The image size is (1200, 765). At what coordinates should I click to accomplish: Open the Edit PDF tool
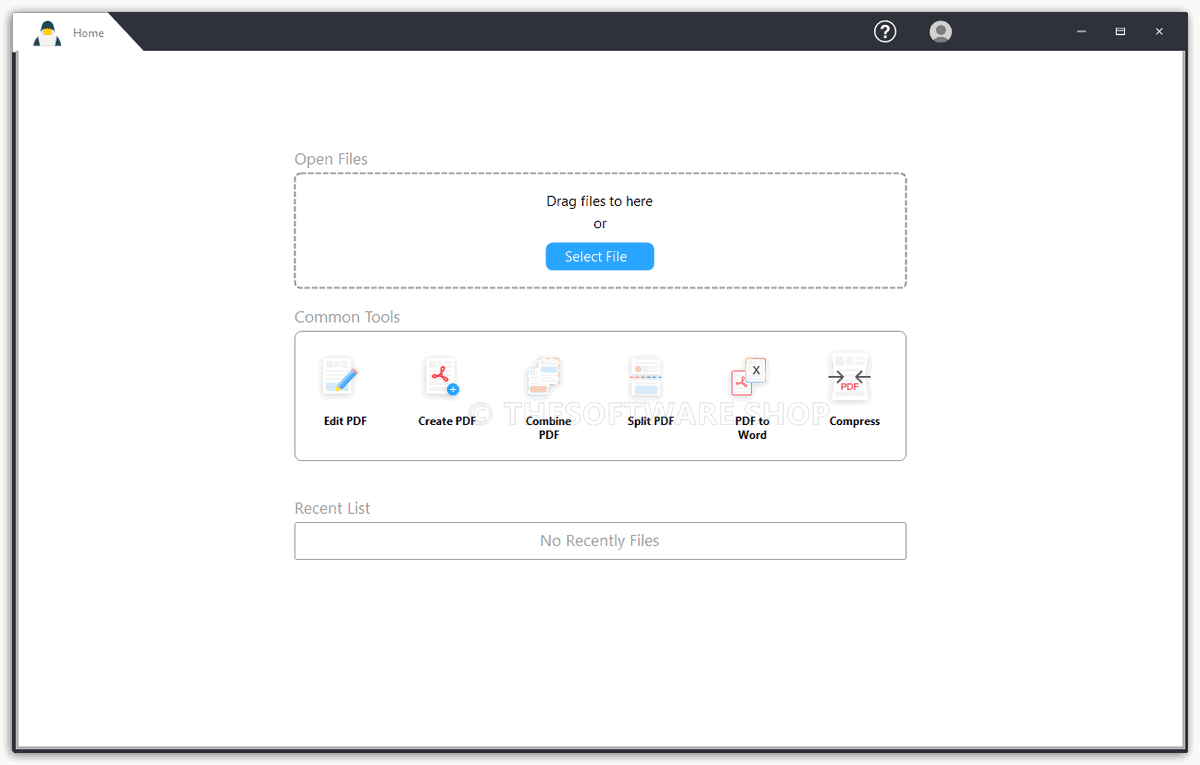[345, 391]
